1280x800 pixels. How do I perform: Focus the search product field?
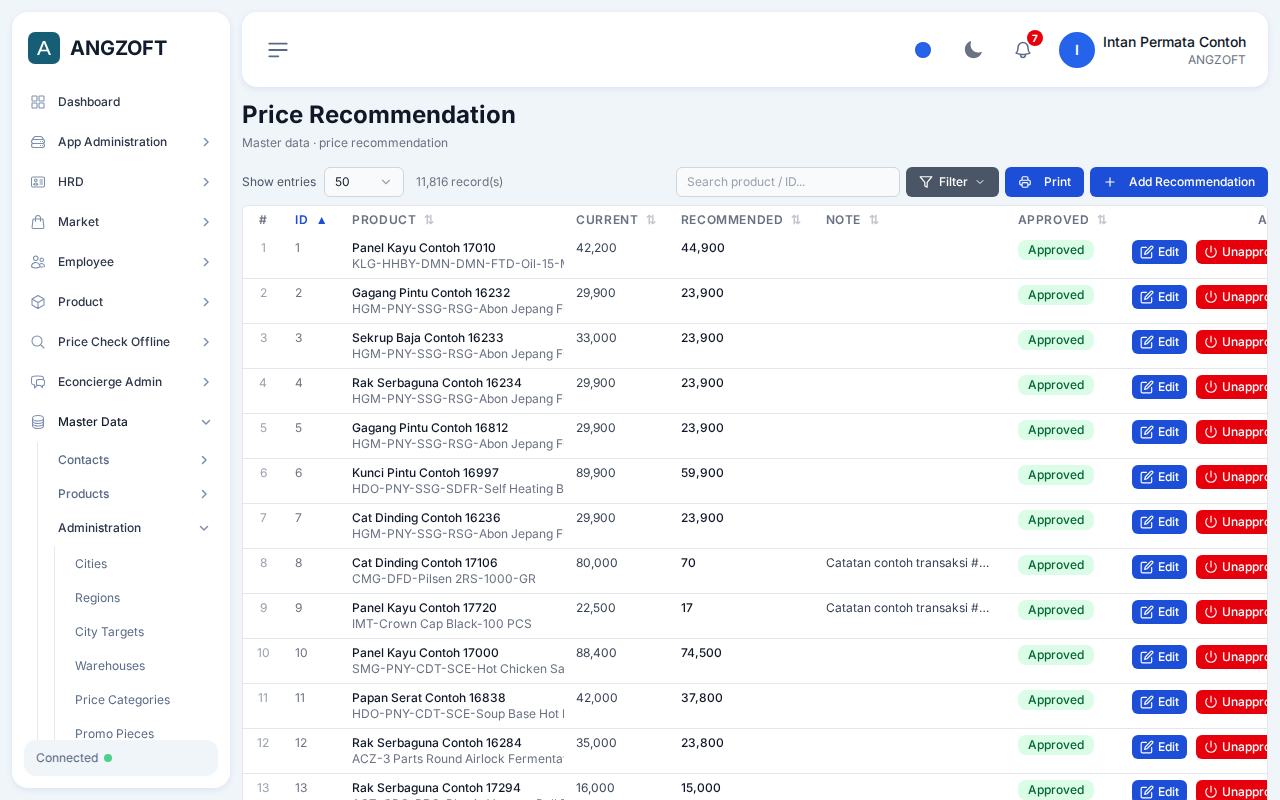[788, 182]
